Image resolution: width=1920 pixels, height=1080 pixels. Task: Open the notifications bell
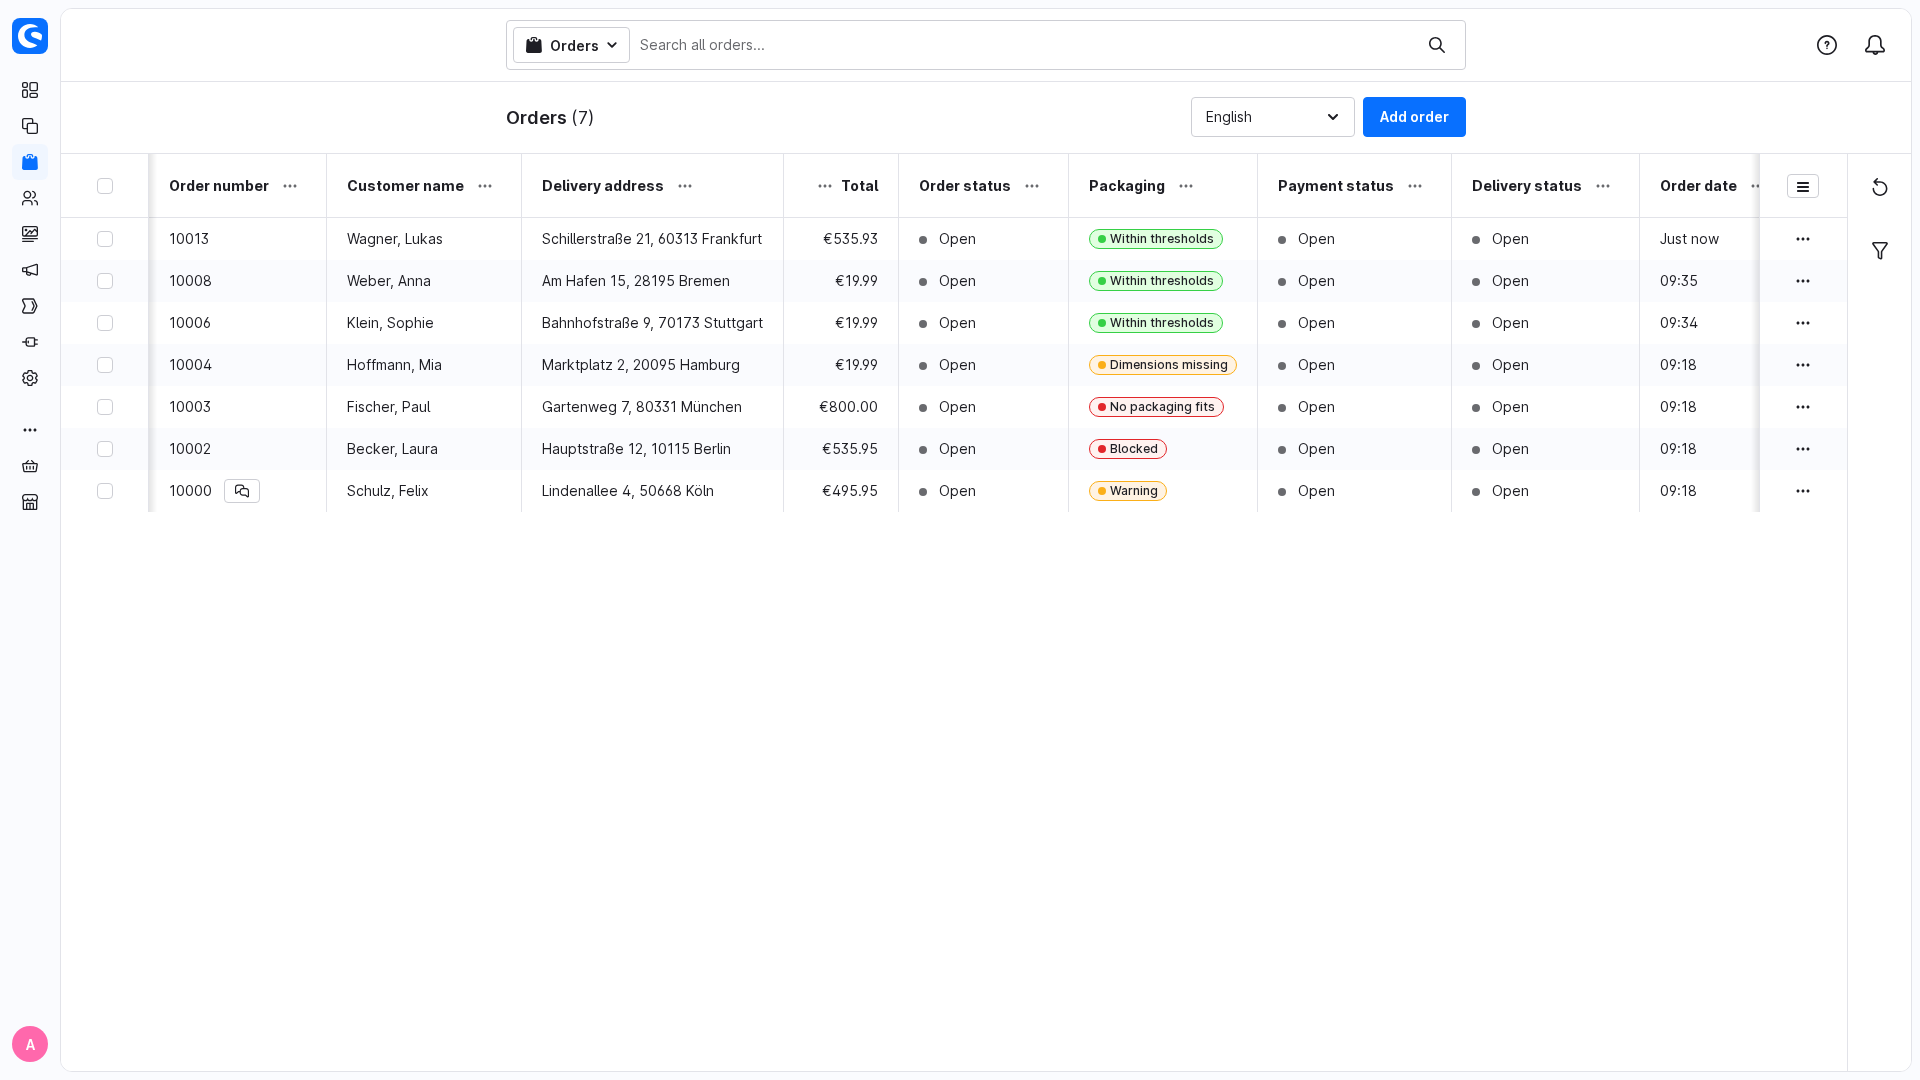[1875, 45]
